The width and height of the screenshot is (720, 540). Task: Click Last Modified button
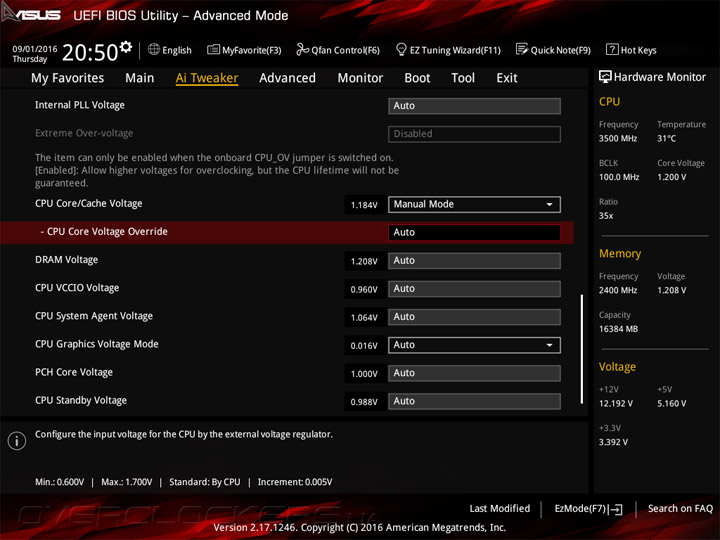tap(500, 508)
